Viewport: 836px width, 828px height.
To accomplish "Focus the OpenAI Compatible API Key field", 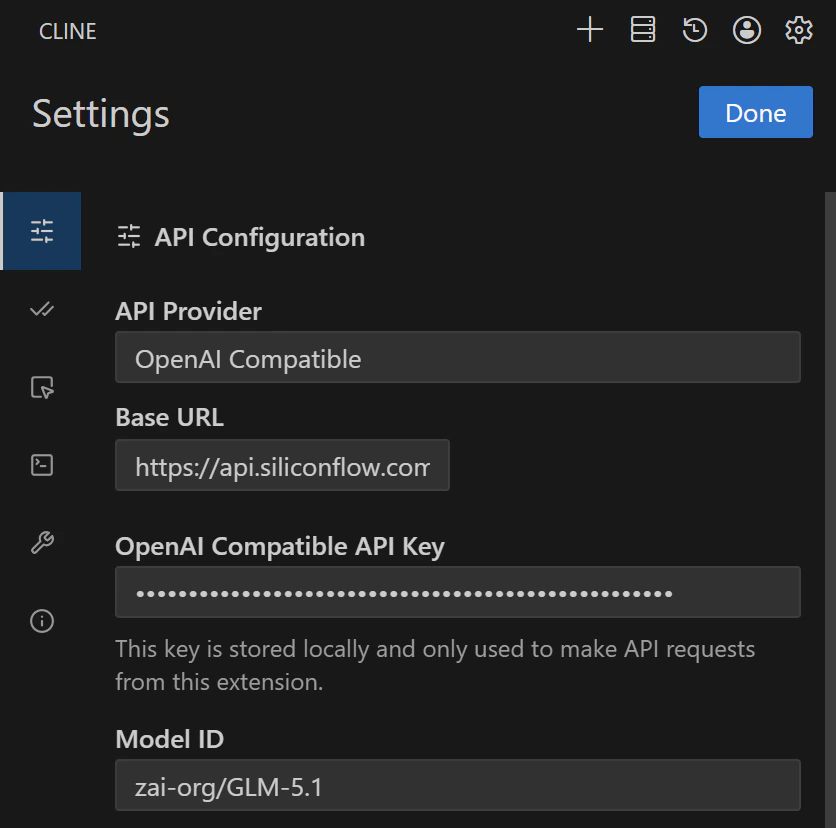I will (x=457, y=593).
